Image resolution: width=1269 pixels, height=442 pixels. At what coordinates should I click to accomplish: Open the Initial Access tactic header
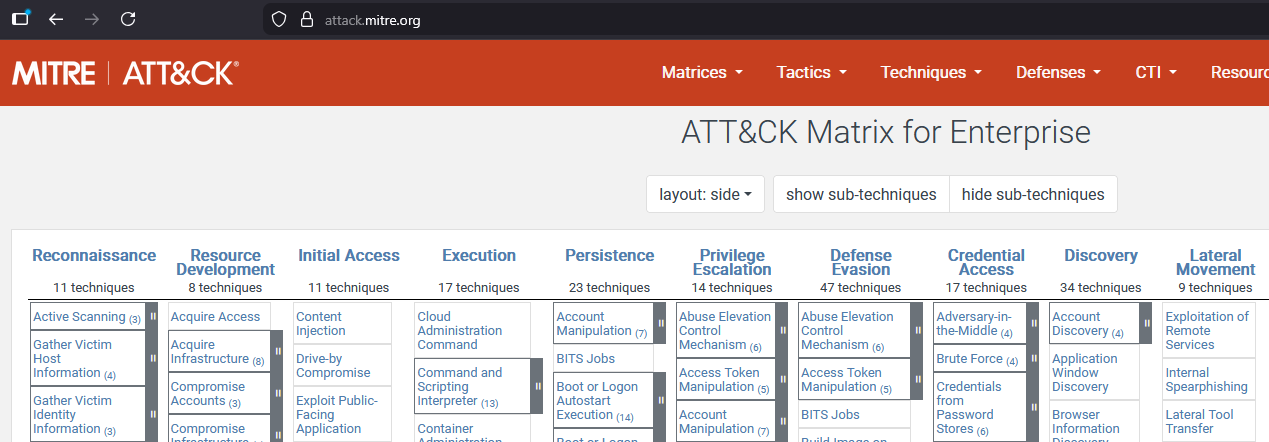pos(349,255)
